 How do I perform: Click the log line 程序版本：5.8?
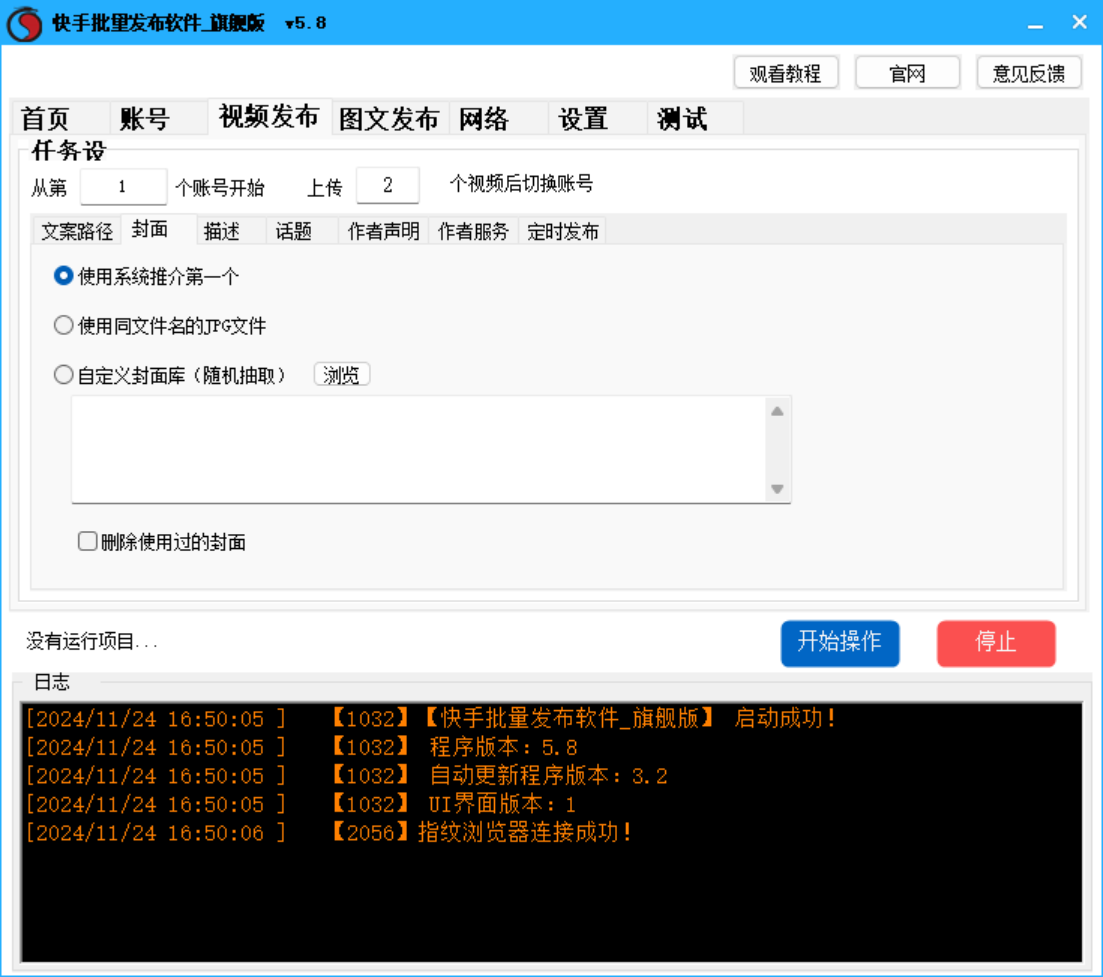pos(302,747)
